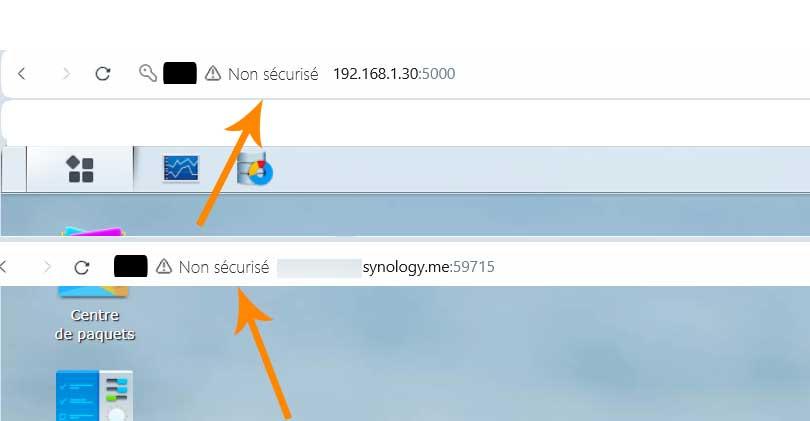Open the password key icon in address bar
Image resolution: width=810 pixels, height=421 pixels.
pos(148,73)
